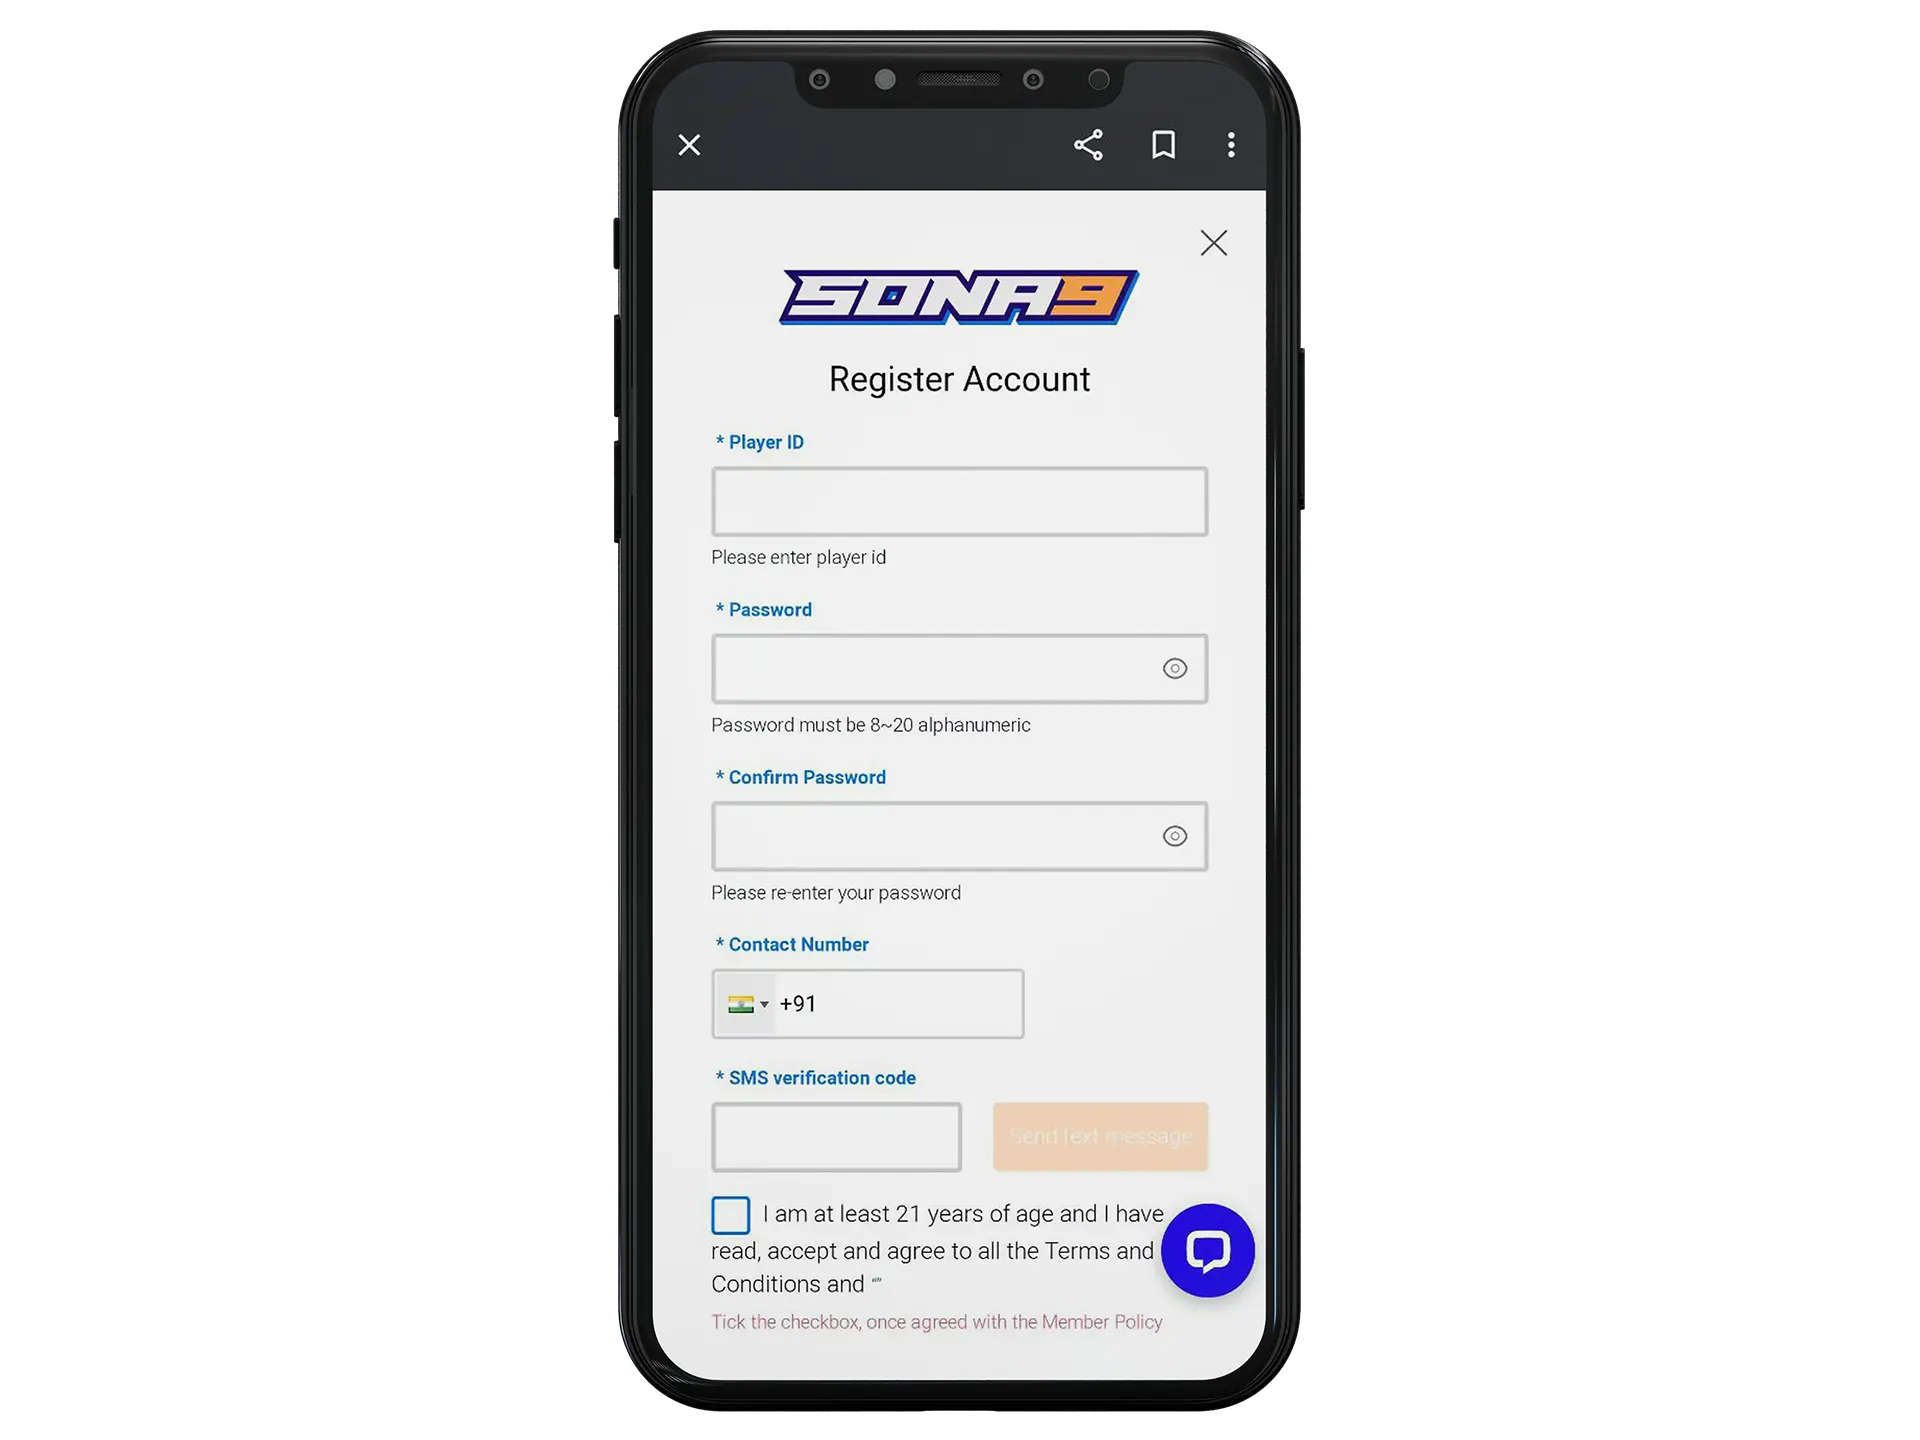
Task: Click the browser close X icon
Action: point(689,144)
